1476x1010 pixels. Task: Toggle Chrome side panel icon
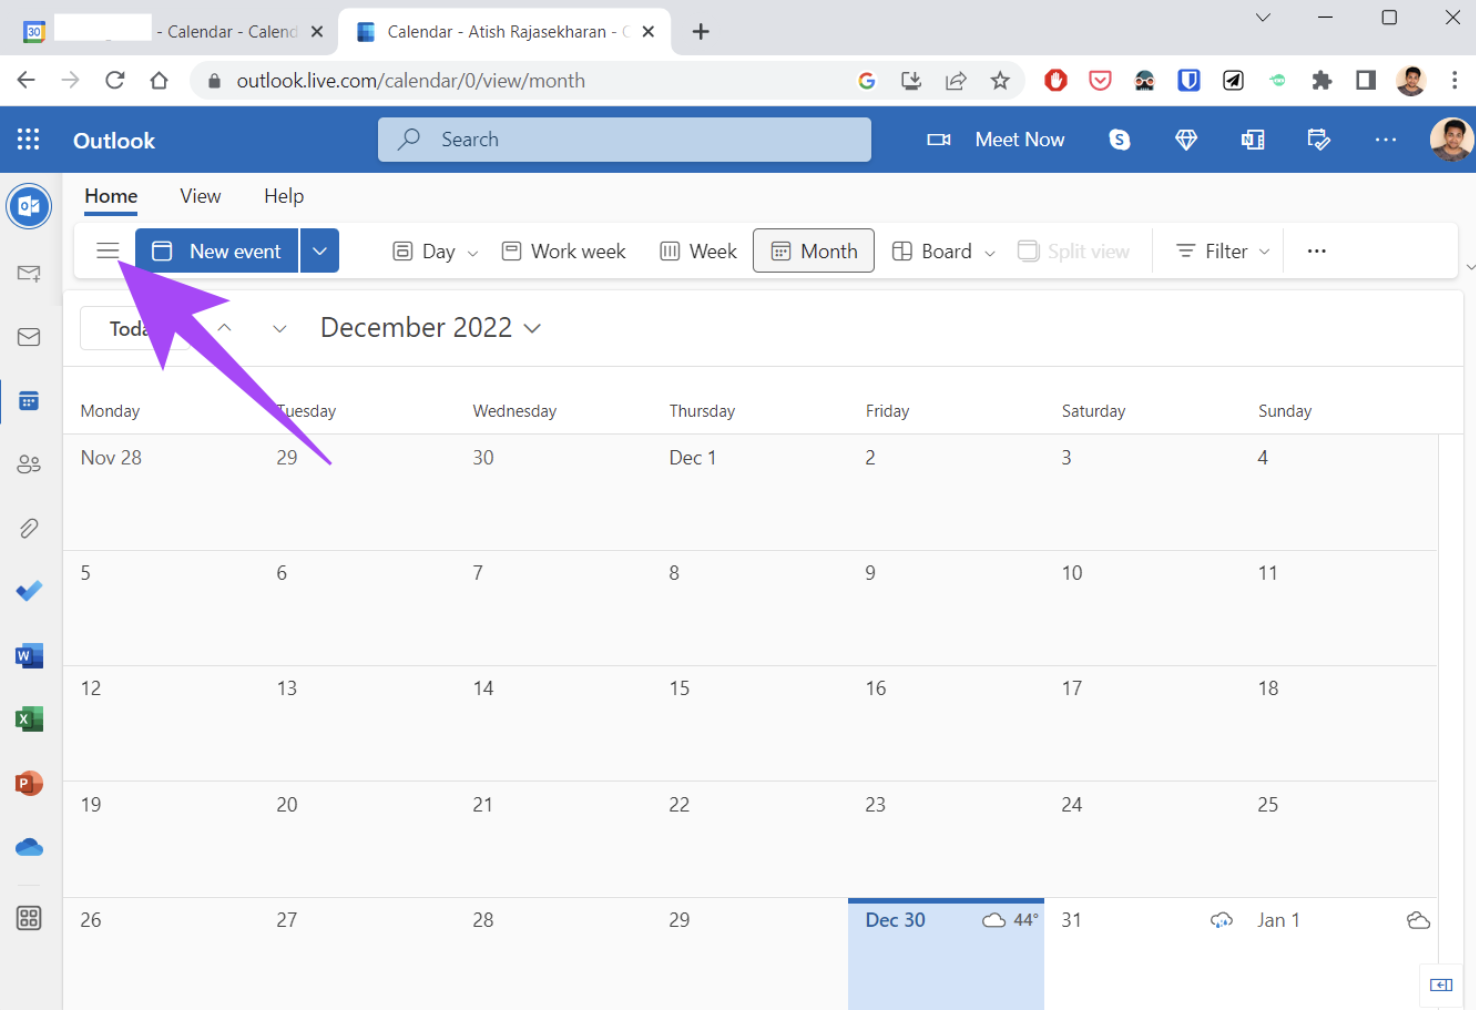[1366, 81]
